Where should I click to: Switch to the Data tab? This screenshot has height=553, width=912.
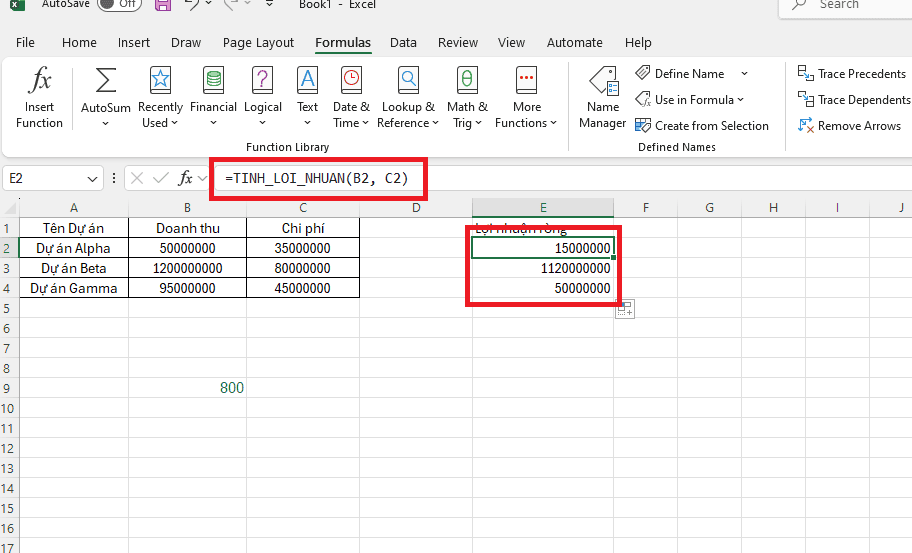tap(403, 42)
